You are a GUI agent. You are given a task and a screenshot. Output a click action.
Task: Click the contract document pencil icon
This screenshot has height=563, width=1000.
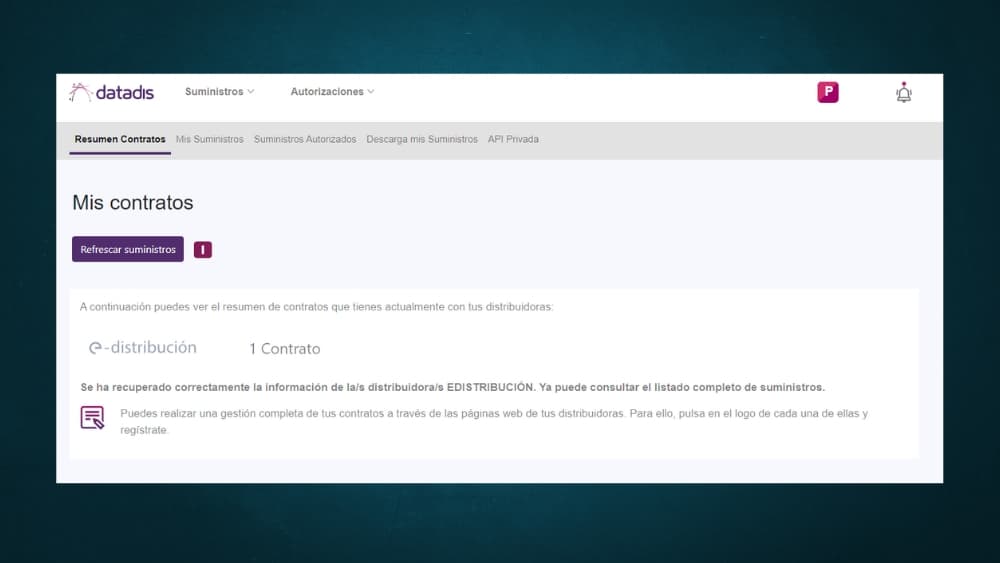92,418
